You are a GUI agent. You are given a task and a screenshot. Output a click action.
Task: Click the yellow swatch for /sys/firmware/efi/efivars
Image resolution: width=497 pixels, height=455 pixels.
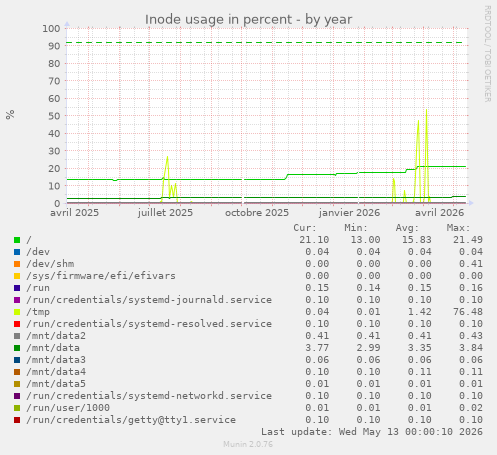(x=17, y=276)
